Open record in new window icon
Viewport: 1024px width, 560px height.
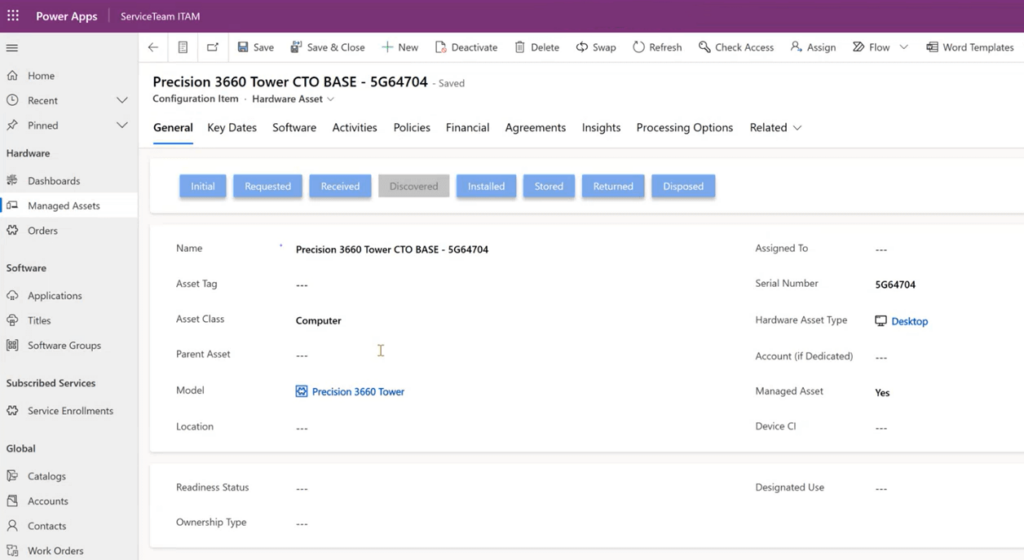(x=213, y=47)
